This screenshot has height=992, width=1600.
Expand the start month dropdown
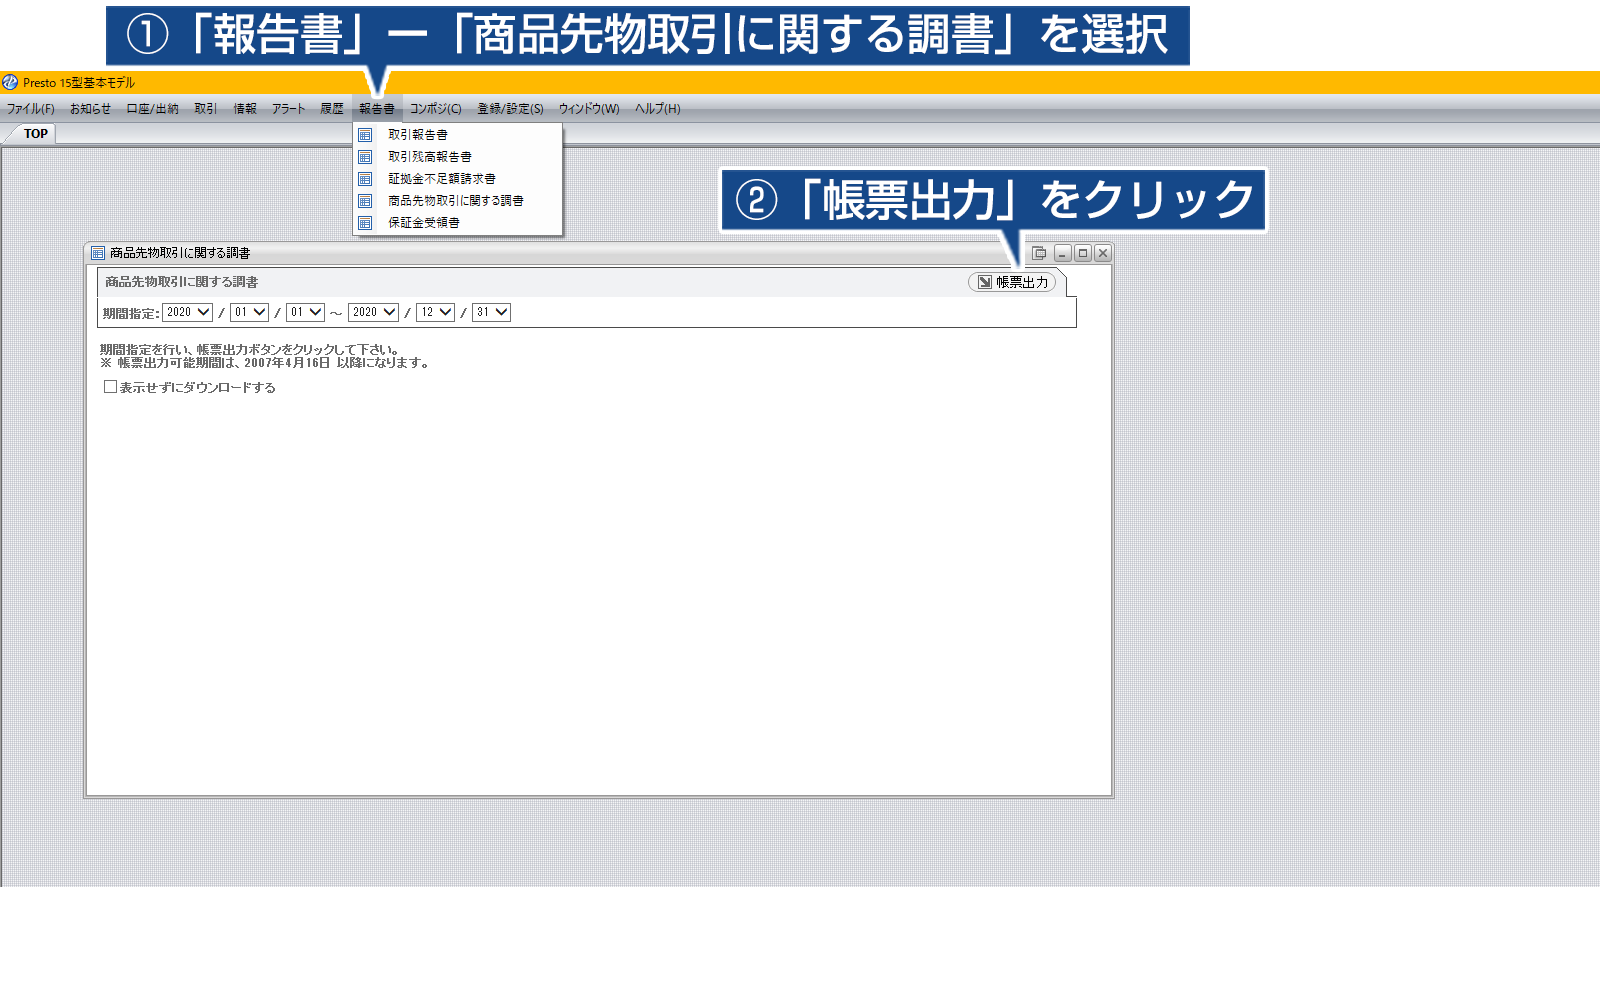pos(250,312)
